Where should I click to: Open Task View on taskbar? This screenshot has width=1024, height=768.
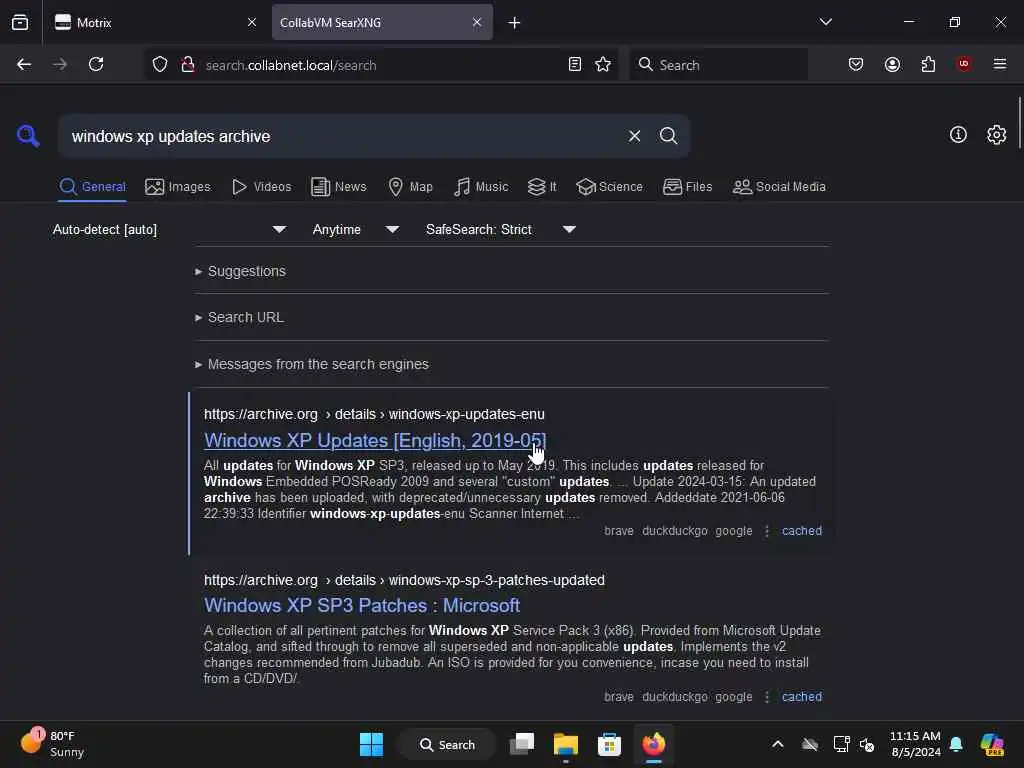522,744
